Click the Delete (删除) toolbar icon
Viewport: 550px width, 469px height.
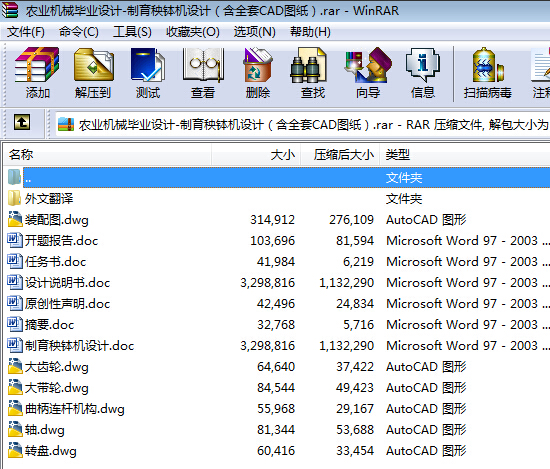point(258,66)
